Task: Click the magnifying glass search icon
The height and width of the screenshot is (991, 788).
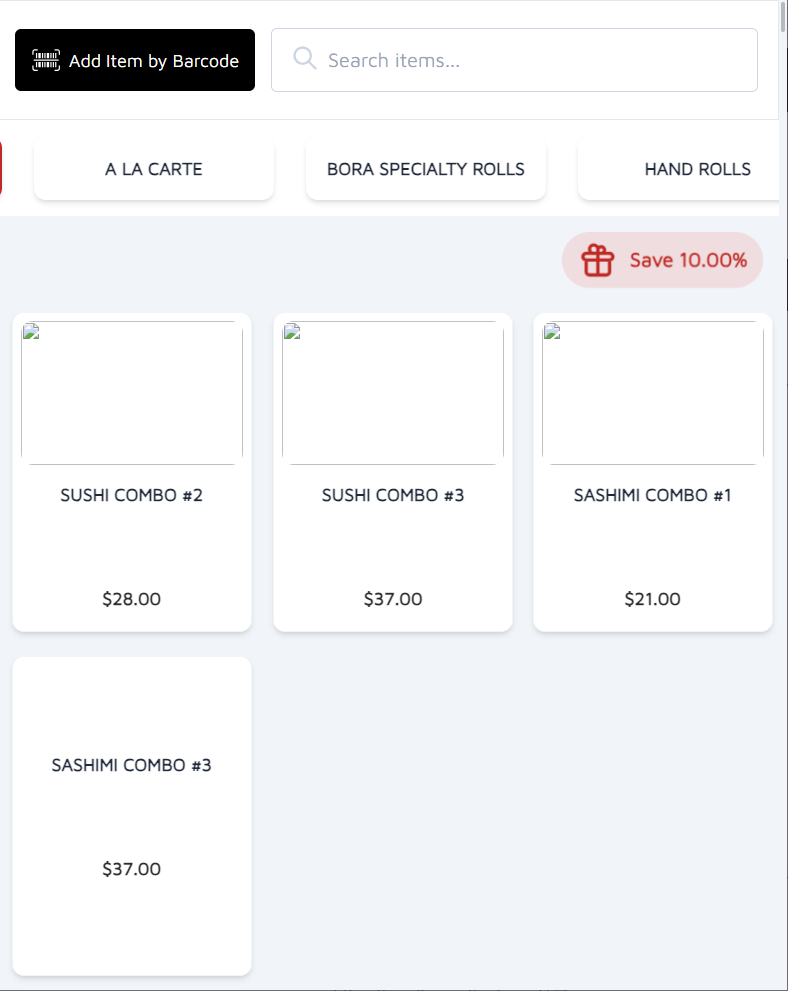Action: [304, 59]
